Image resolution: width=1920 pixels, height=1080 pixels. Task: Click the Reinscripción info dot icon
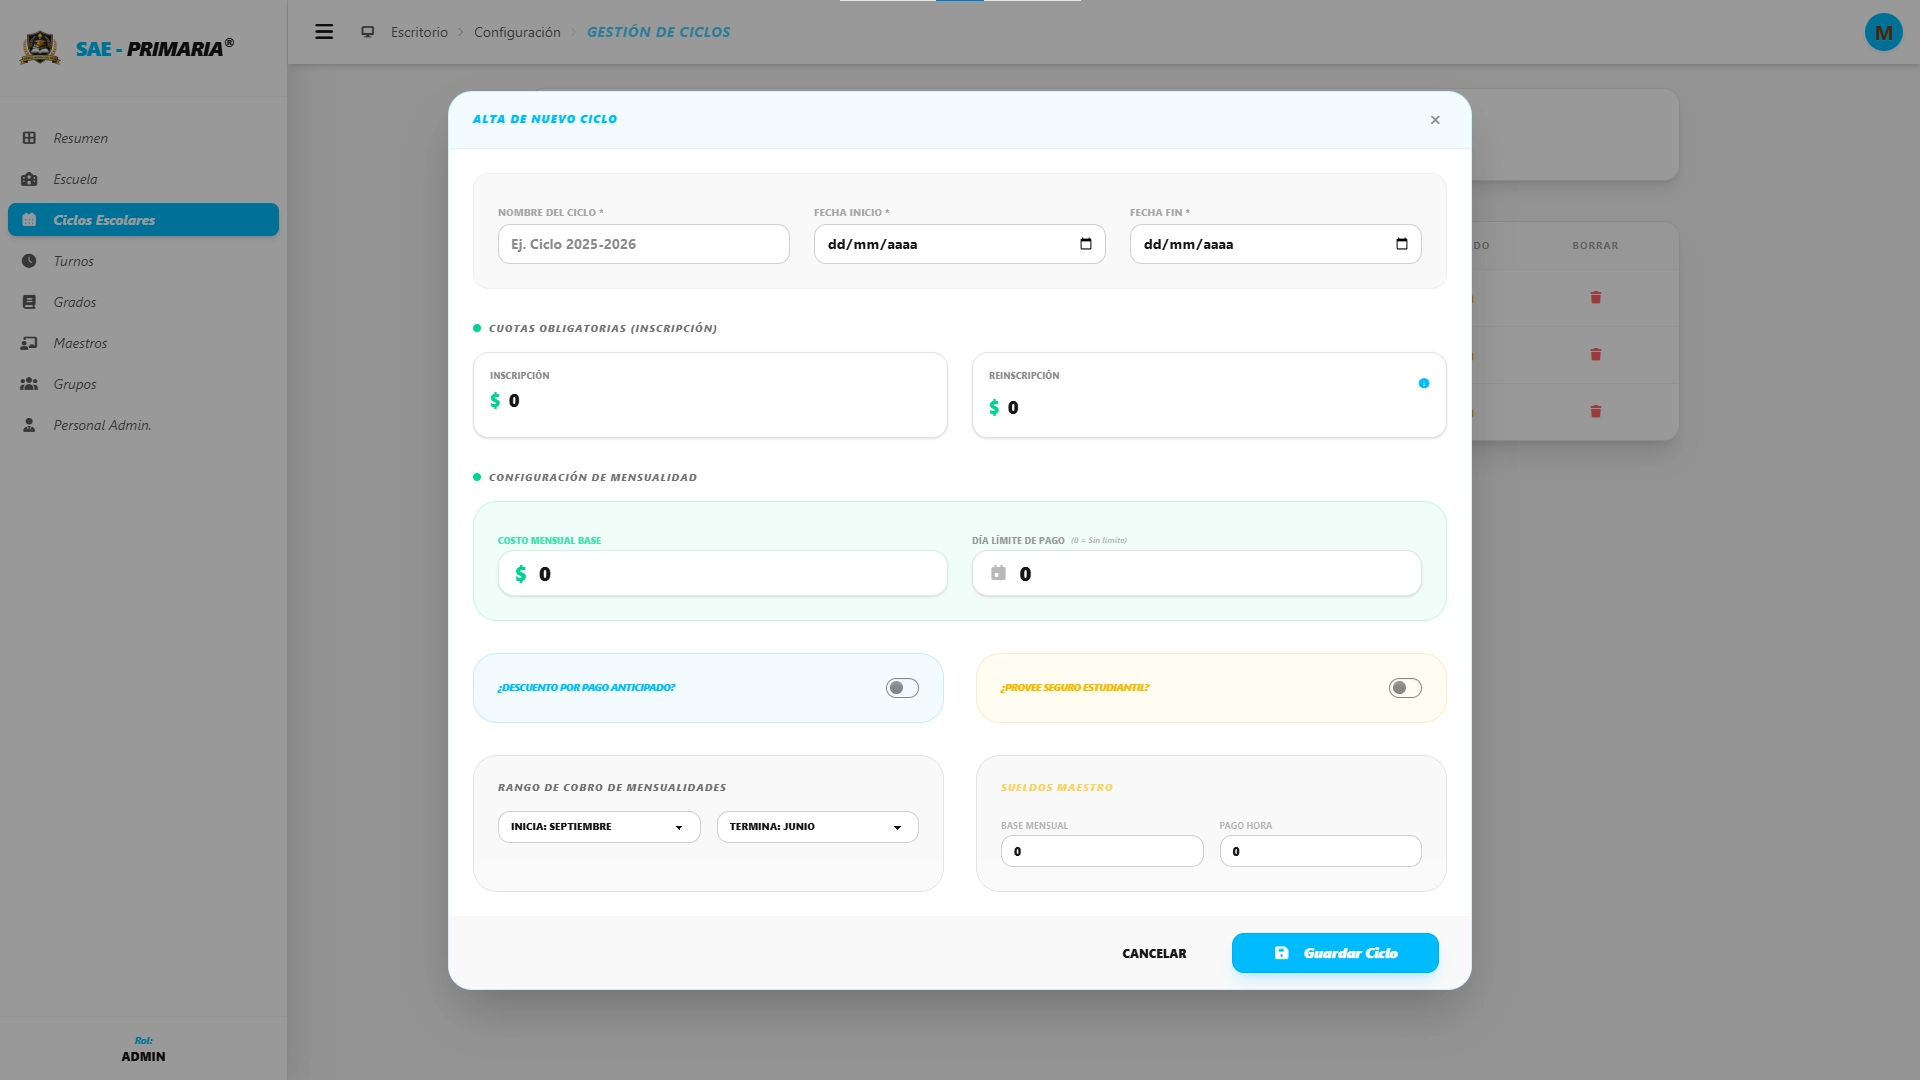(x=1424, y=383)
